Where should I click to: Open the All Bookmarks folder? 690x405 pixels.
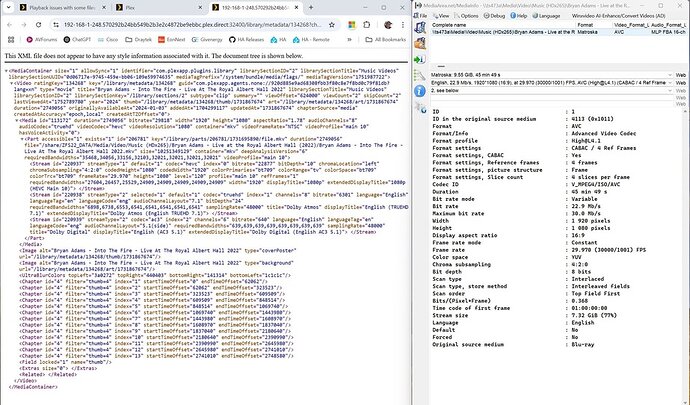(x=385, y=40)
